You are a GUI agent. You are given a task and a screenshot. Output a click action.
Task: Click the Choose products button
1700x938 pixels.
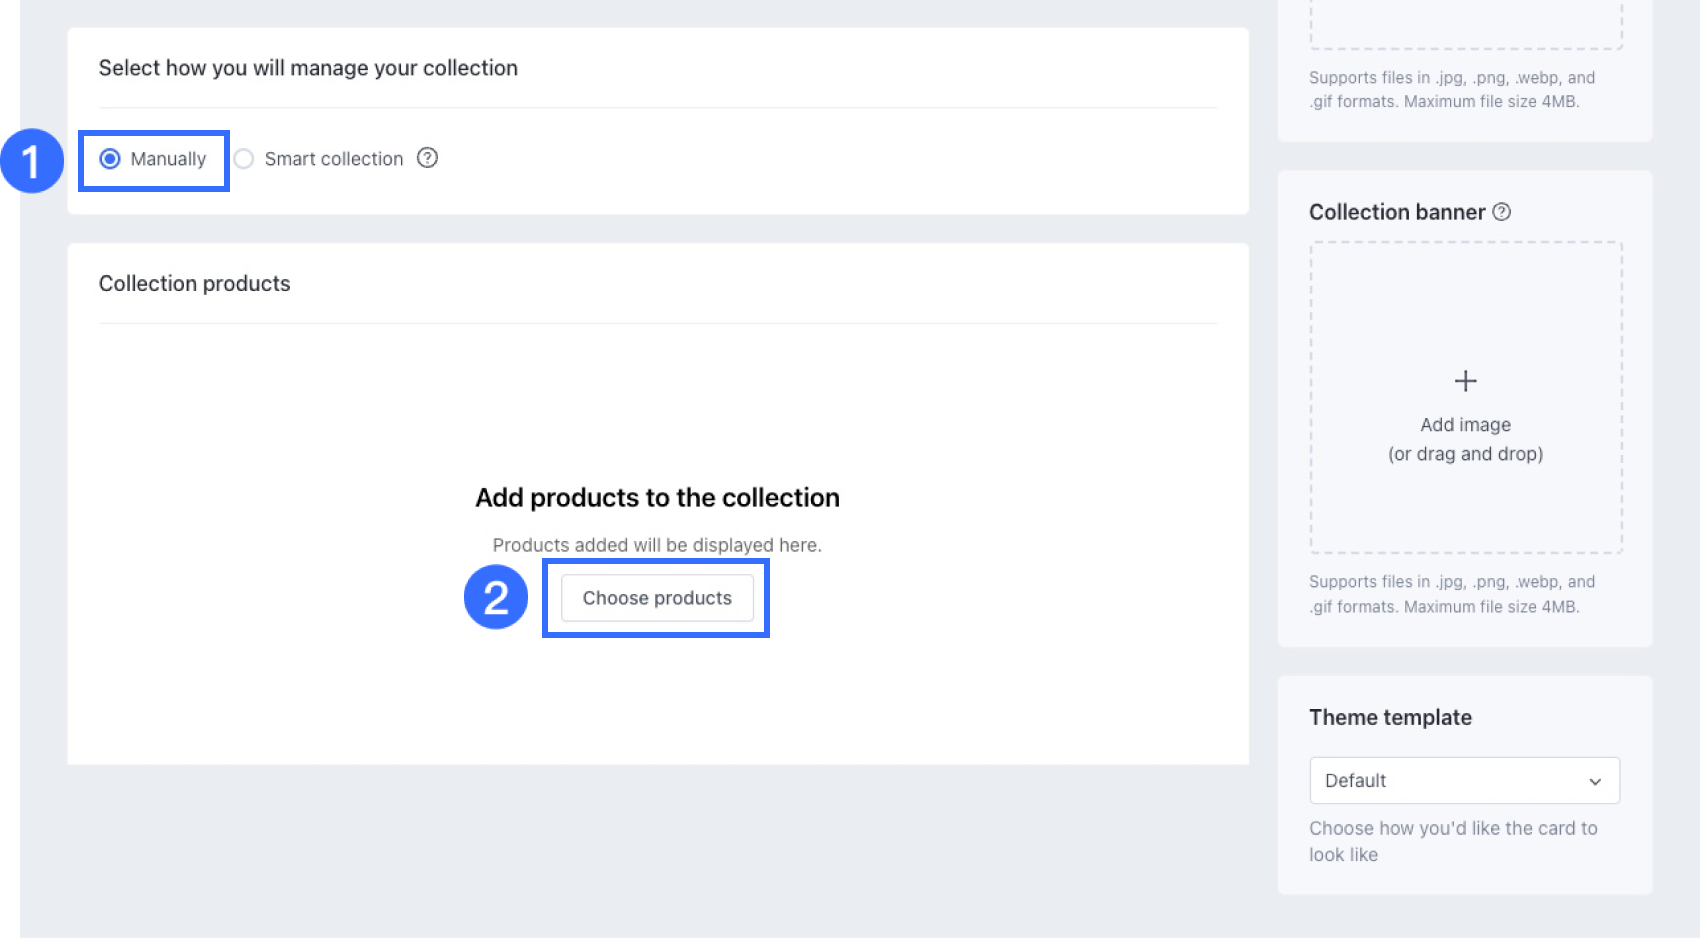[x=657, y=598]
